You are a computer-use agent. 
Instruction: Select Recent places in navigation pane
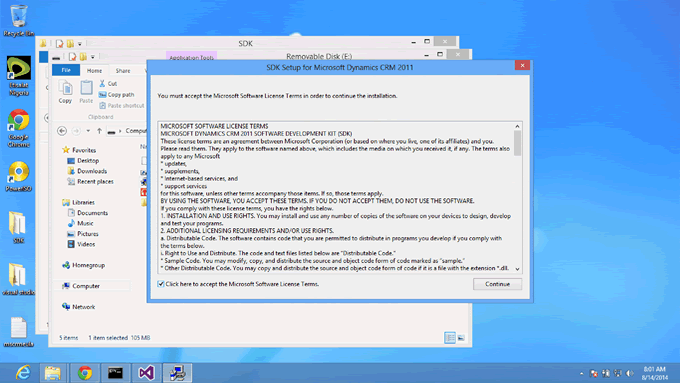(90, 181)
